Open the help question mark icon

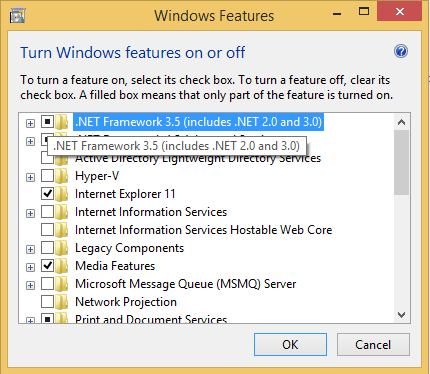(401, 51)
